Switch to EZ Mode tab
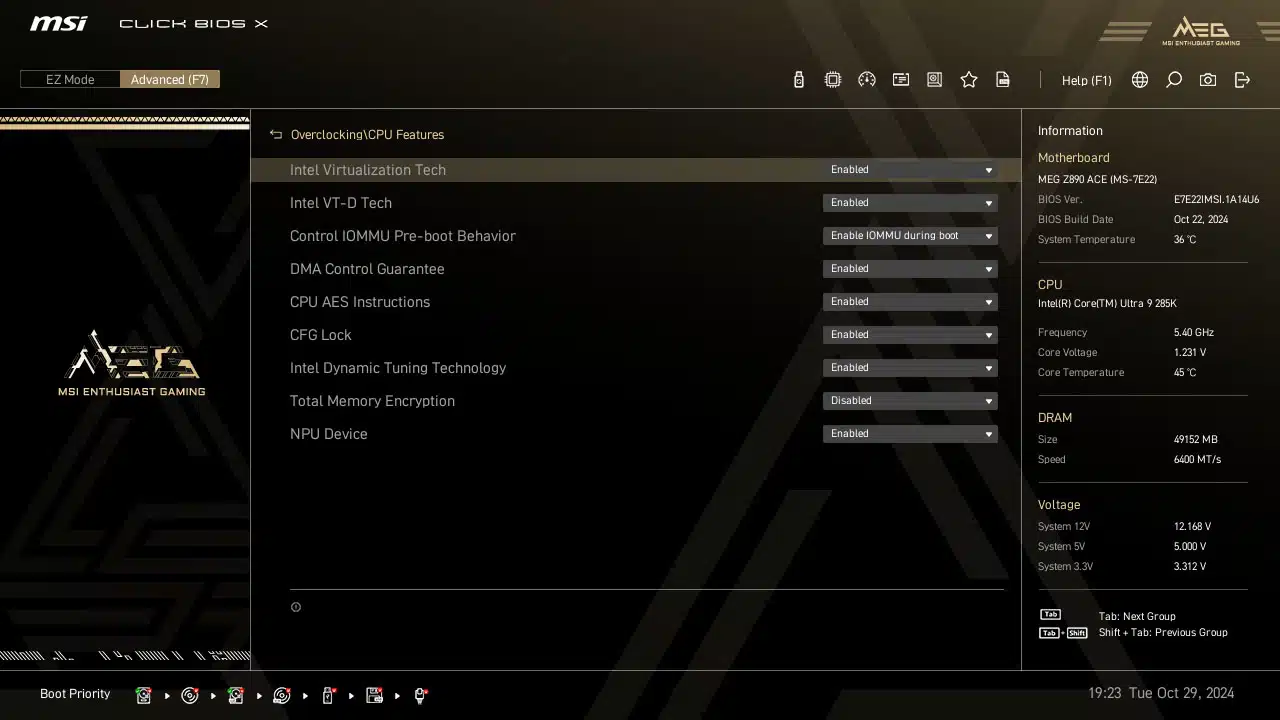The height and width of the screenshot is (720, 1280). 70,79
